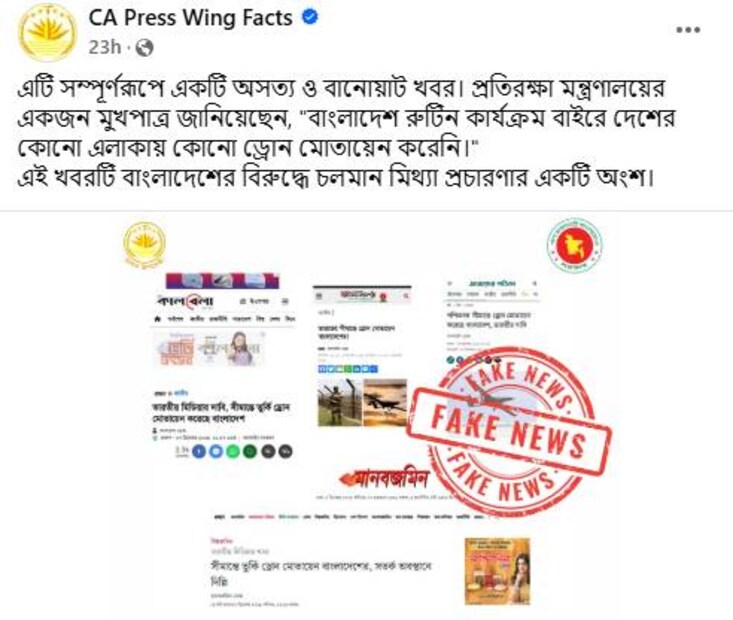This screenshot has width=733, height=620.
Task: Click the Kalbela headline about Turkish drones
Action: click(x=221, y=413)
